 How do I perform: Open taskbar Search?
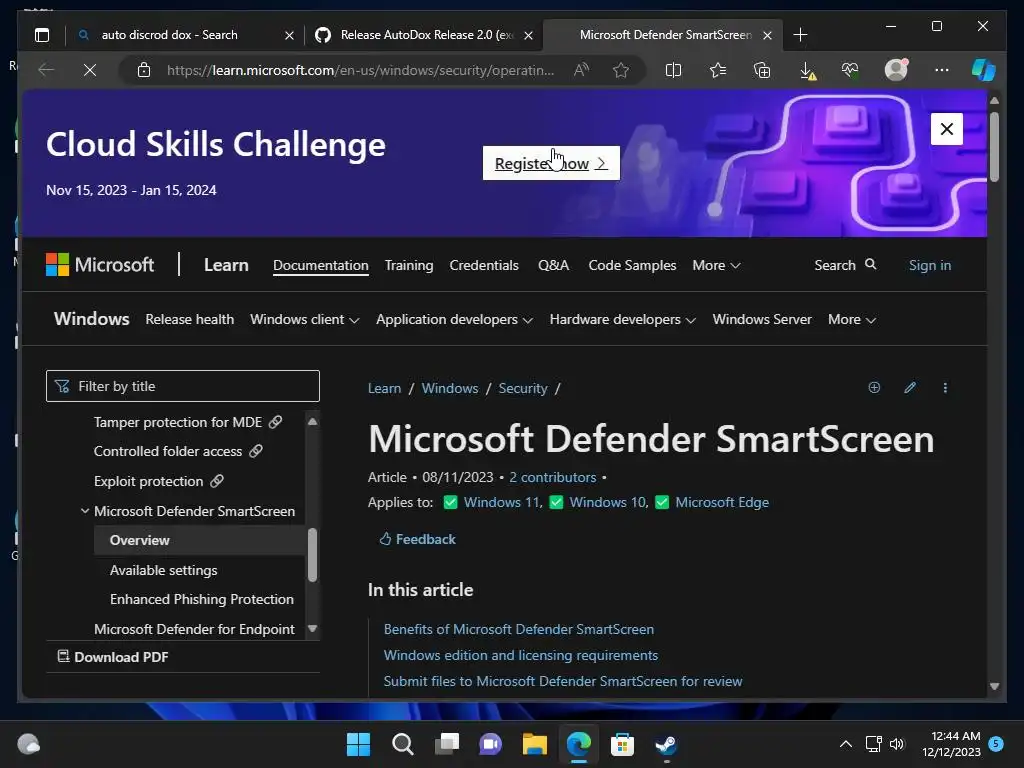click(x=402, y=744)
